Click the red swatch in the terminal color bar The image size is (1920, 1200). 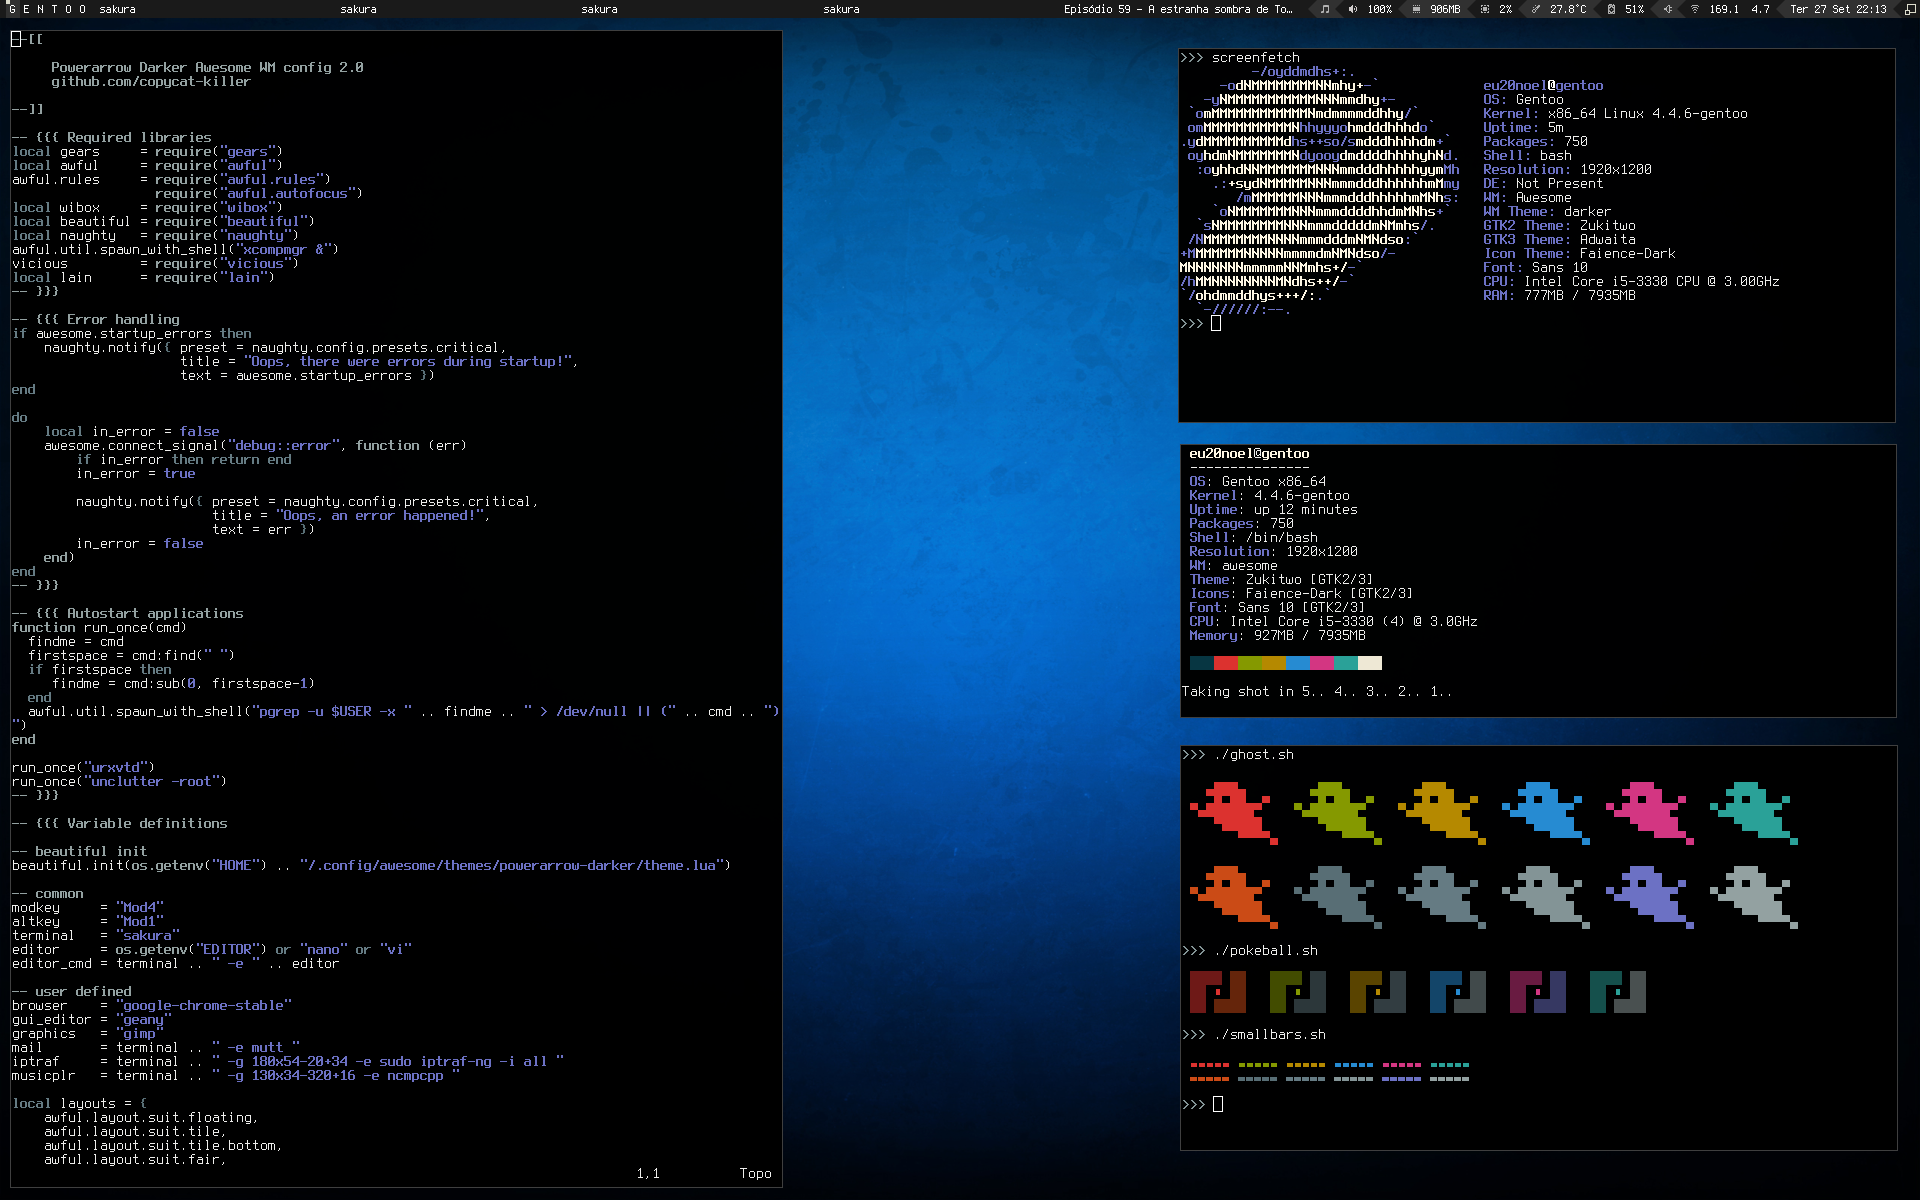(x=1225, y=663)
